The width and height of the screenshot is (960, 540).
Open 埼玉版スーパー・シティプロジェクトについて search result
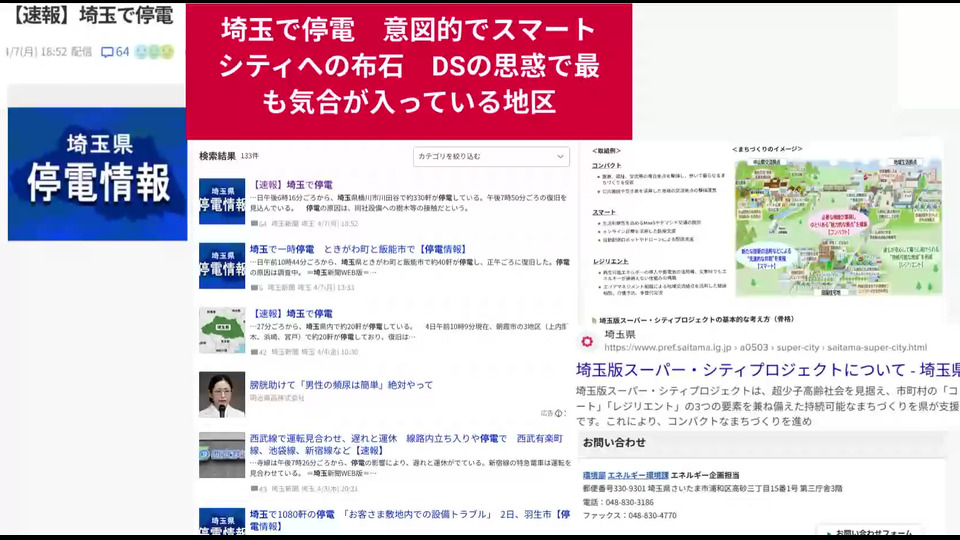click(x=768, y=370)
